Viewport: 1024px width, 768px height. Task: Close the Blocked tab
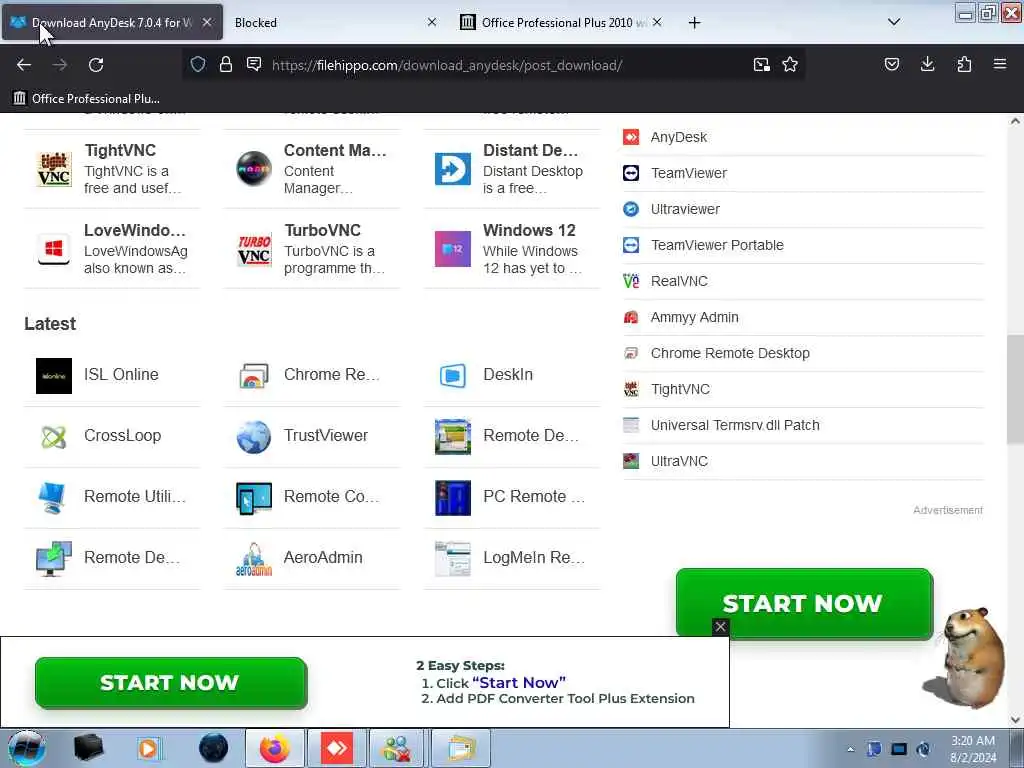[432, 22]
